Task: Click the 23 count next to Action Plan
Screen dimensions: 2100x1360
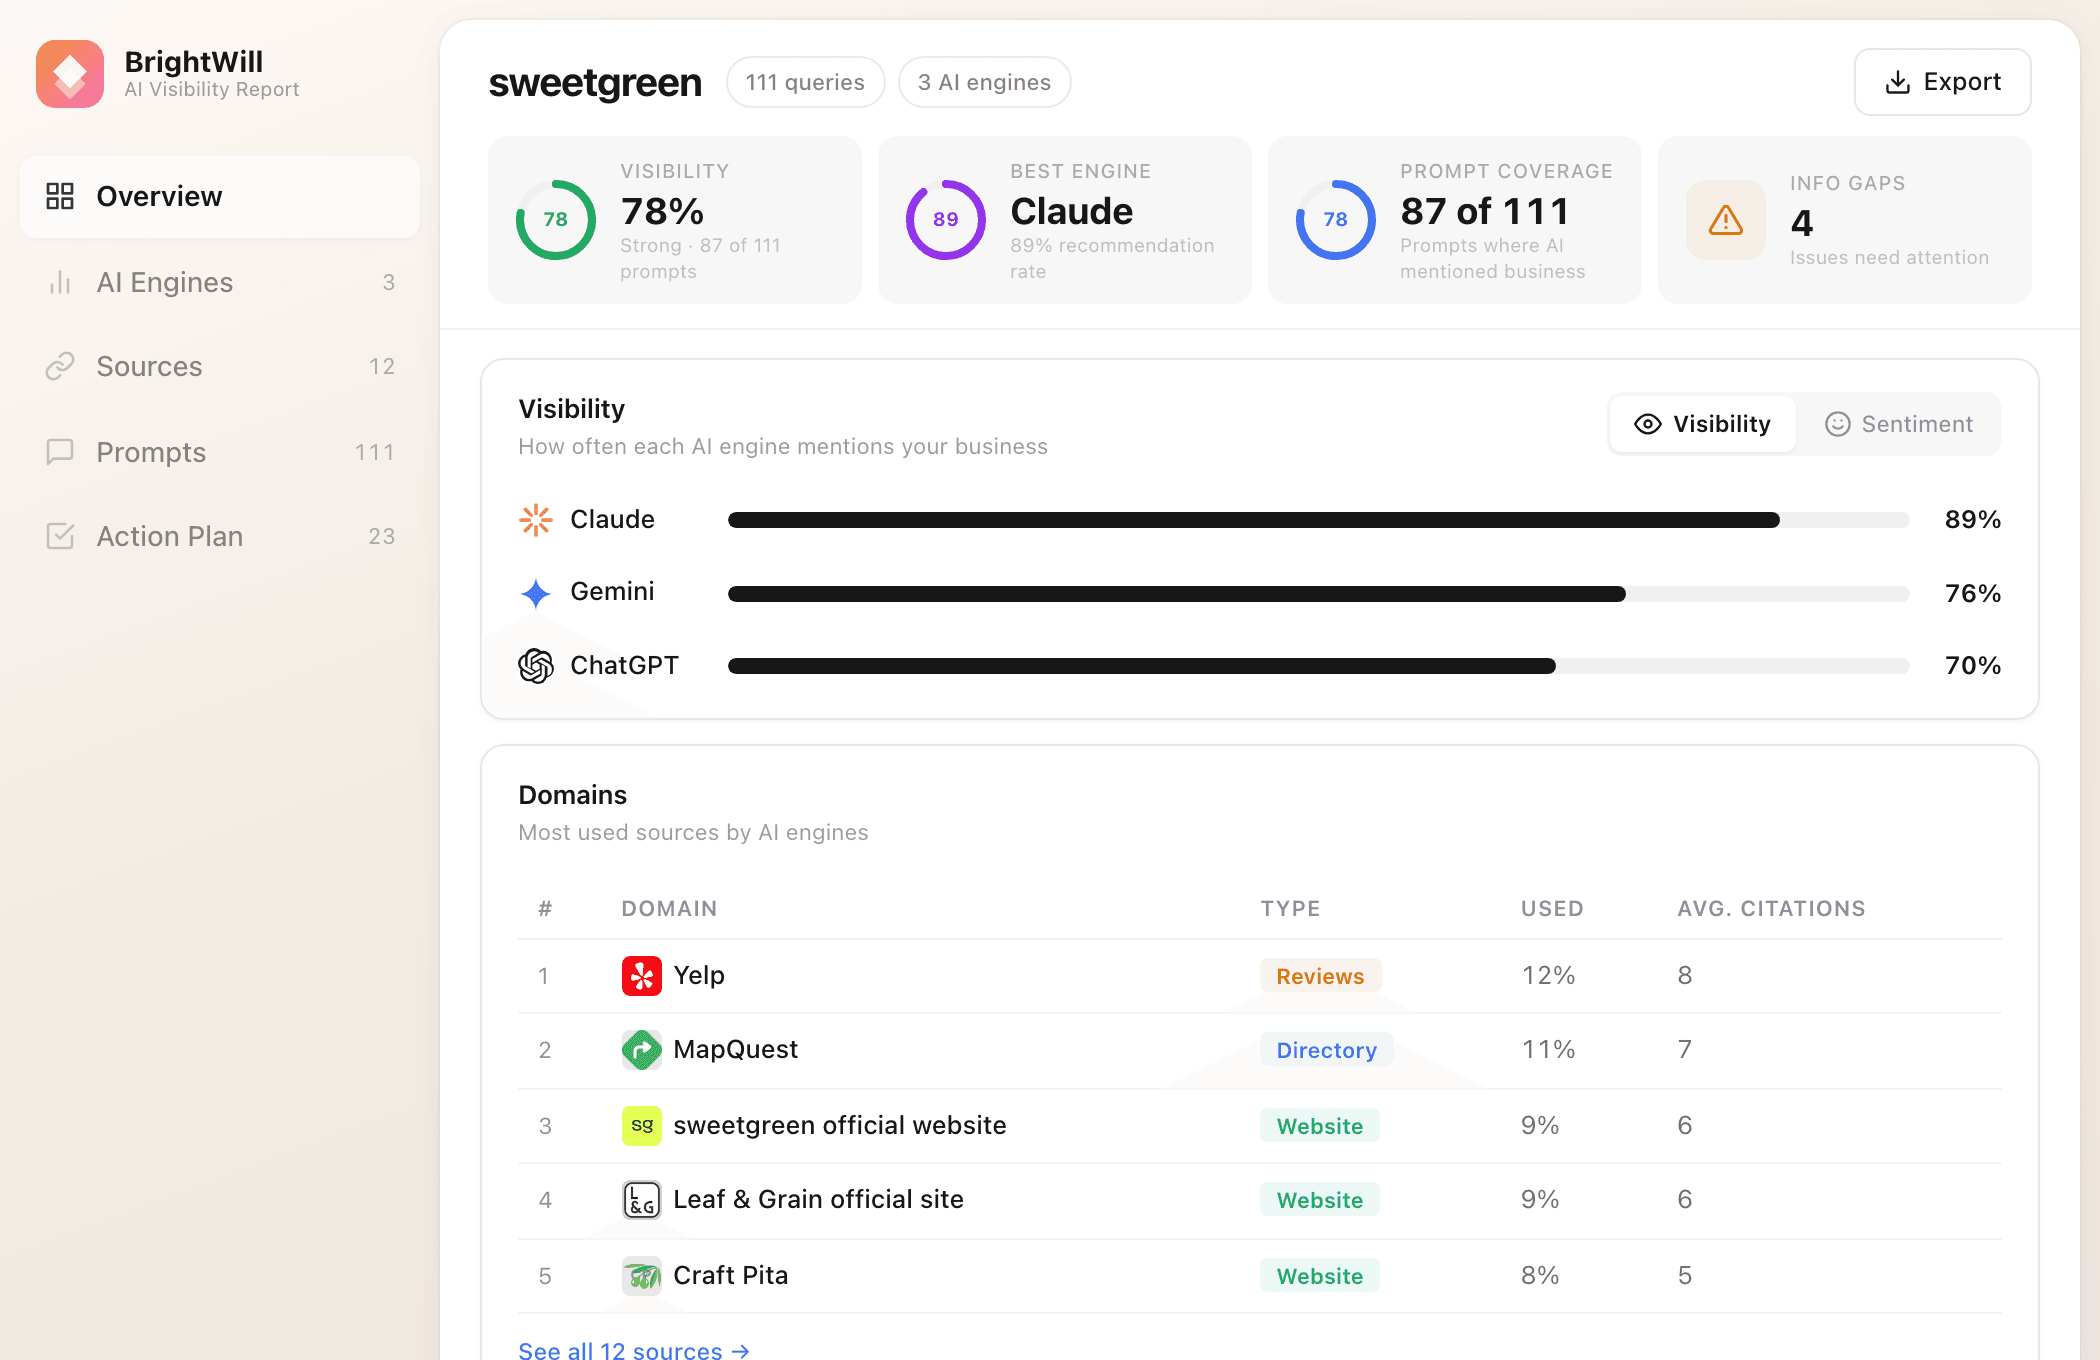Action: pyautogui.click(x=382, y=537)
